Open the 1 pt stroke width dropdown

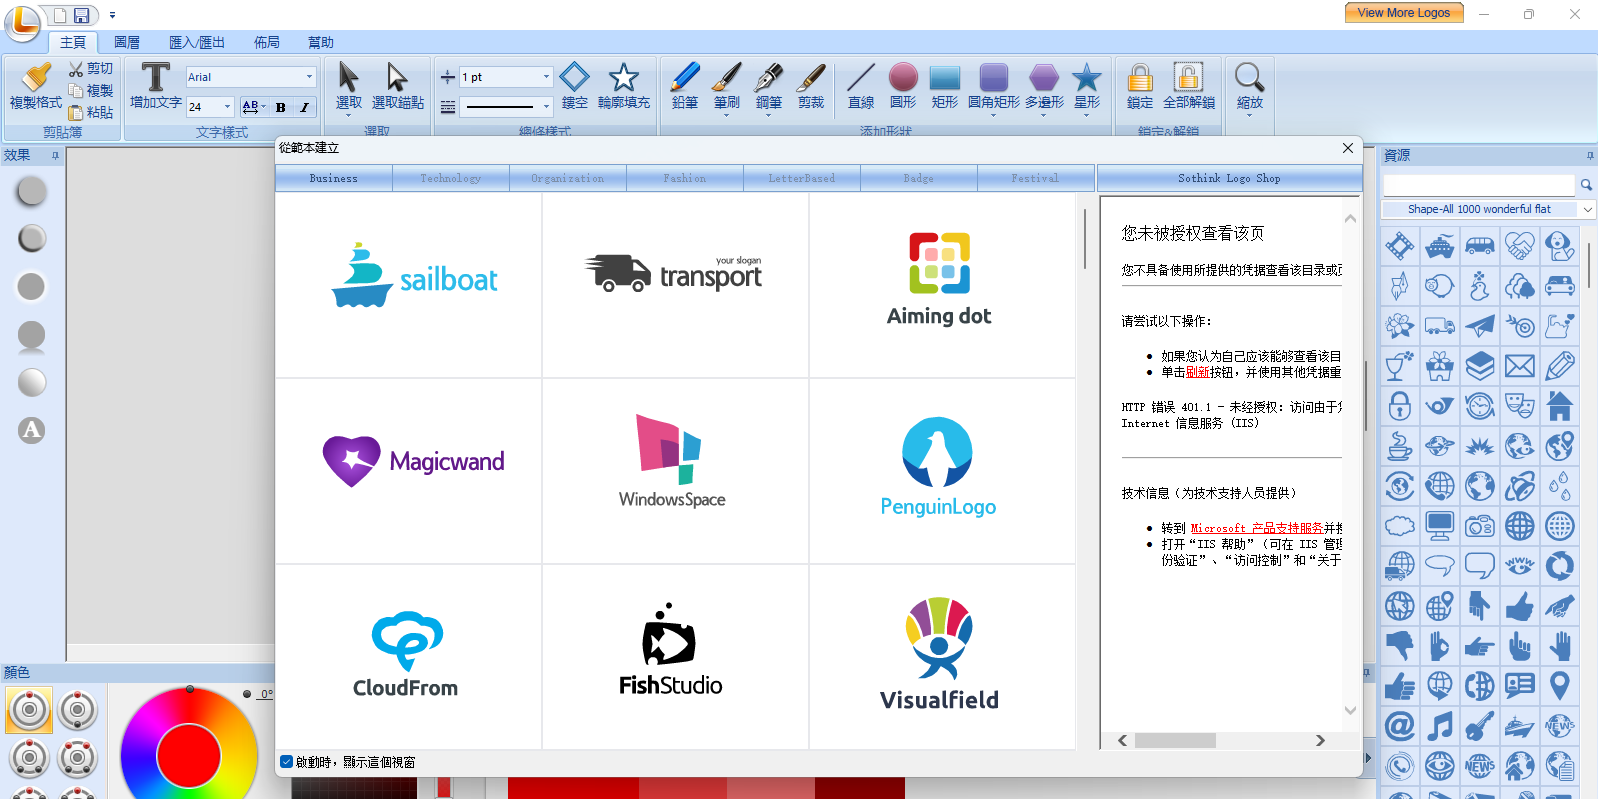coord(546,77)
